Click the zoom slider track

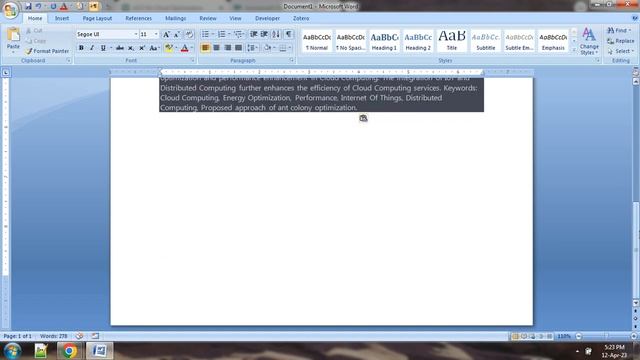coord(606,336)
